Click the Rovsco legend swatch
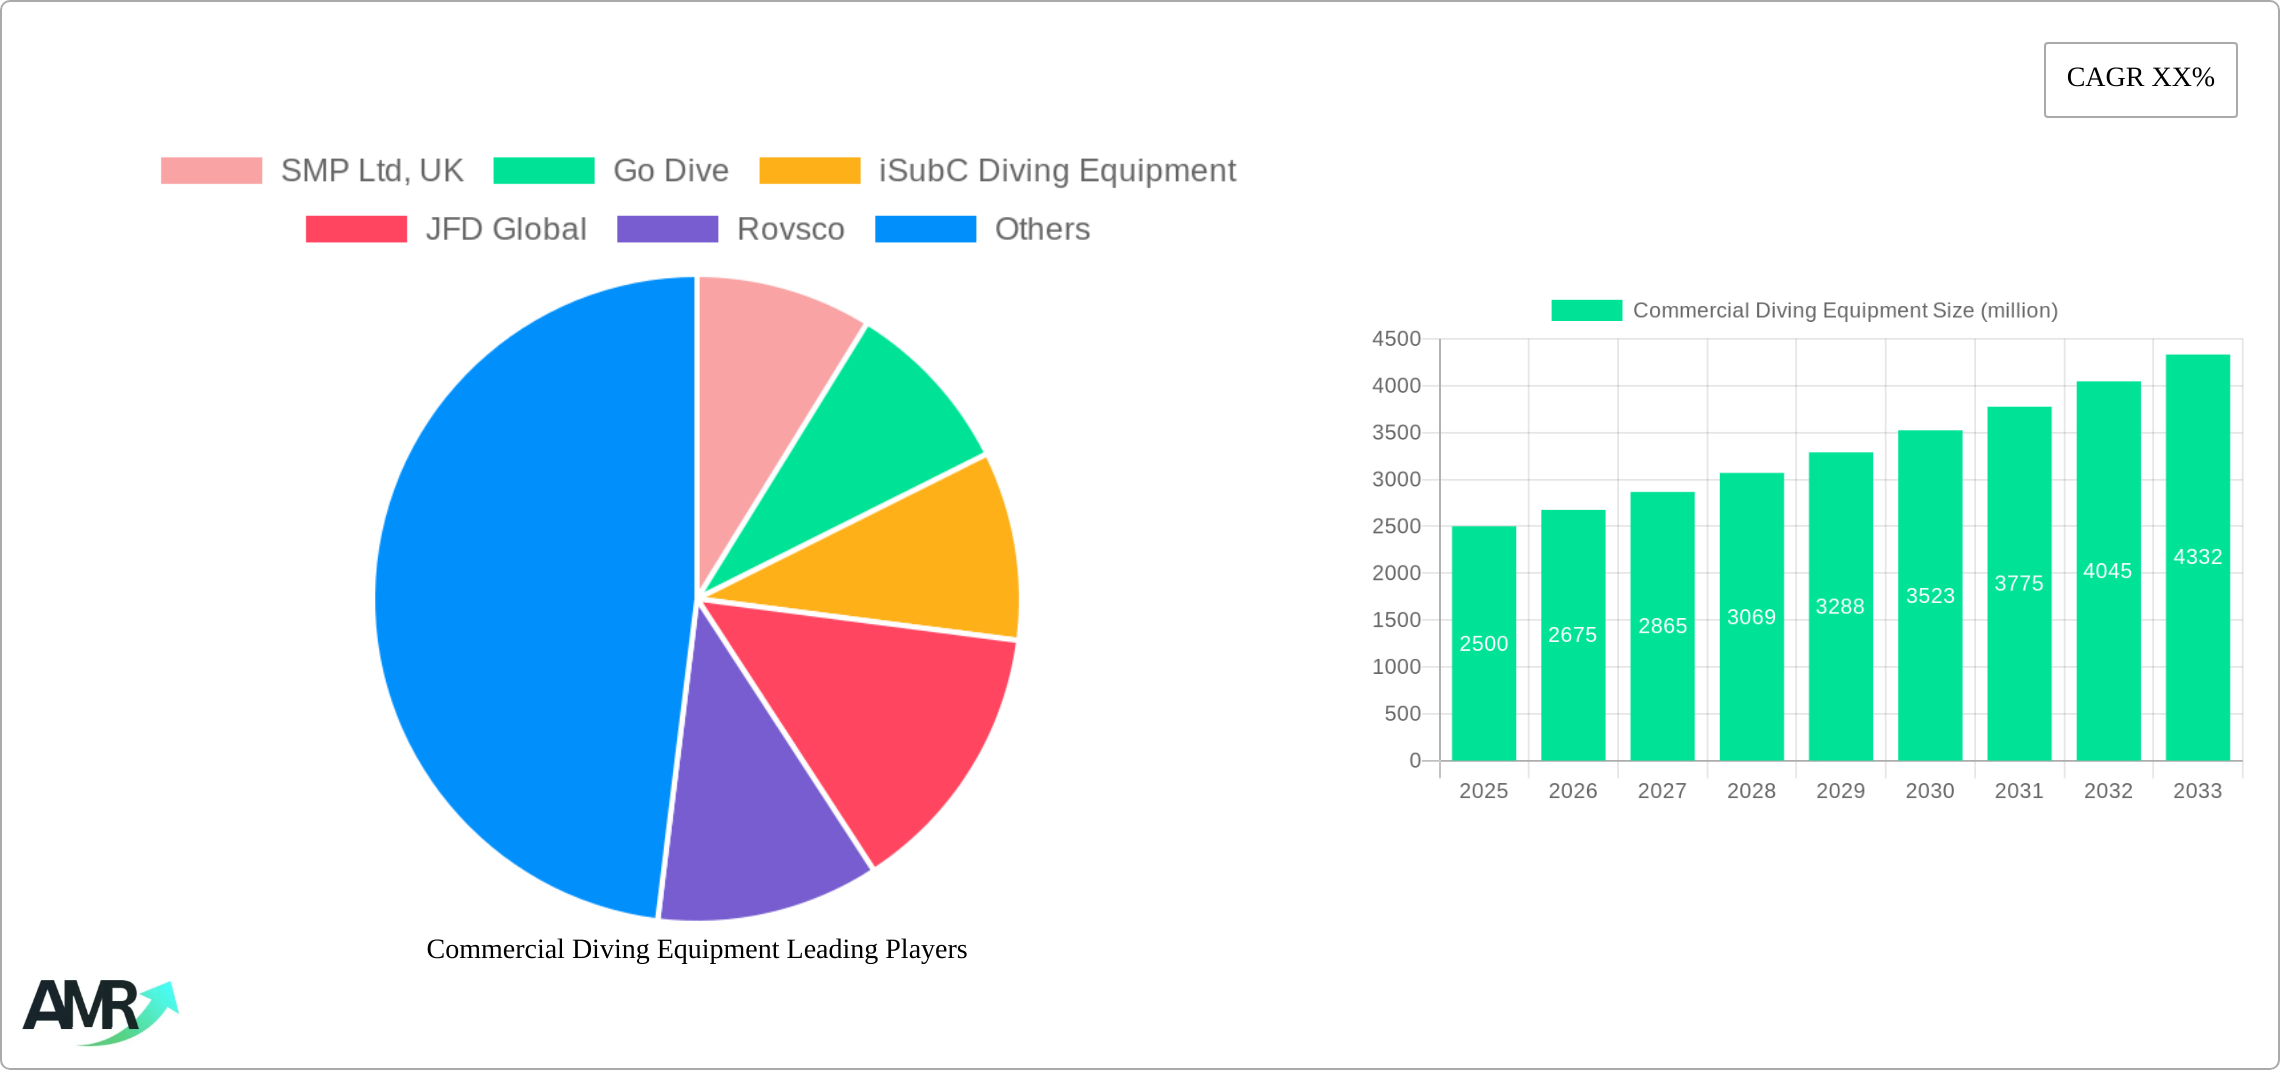The width and height of the screenshot is (2280, 1070). (667, 229)
